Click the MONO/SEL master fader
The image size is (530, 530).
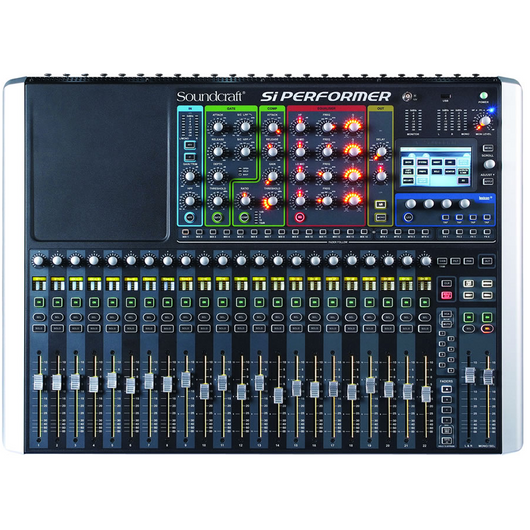(x=488, y=377)
